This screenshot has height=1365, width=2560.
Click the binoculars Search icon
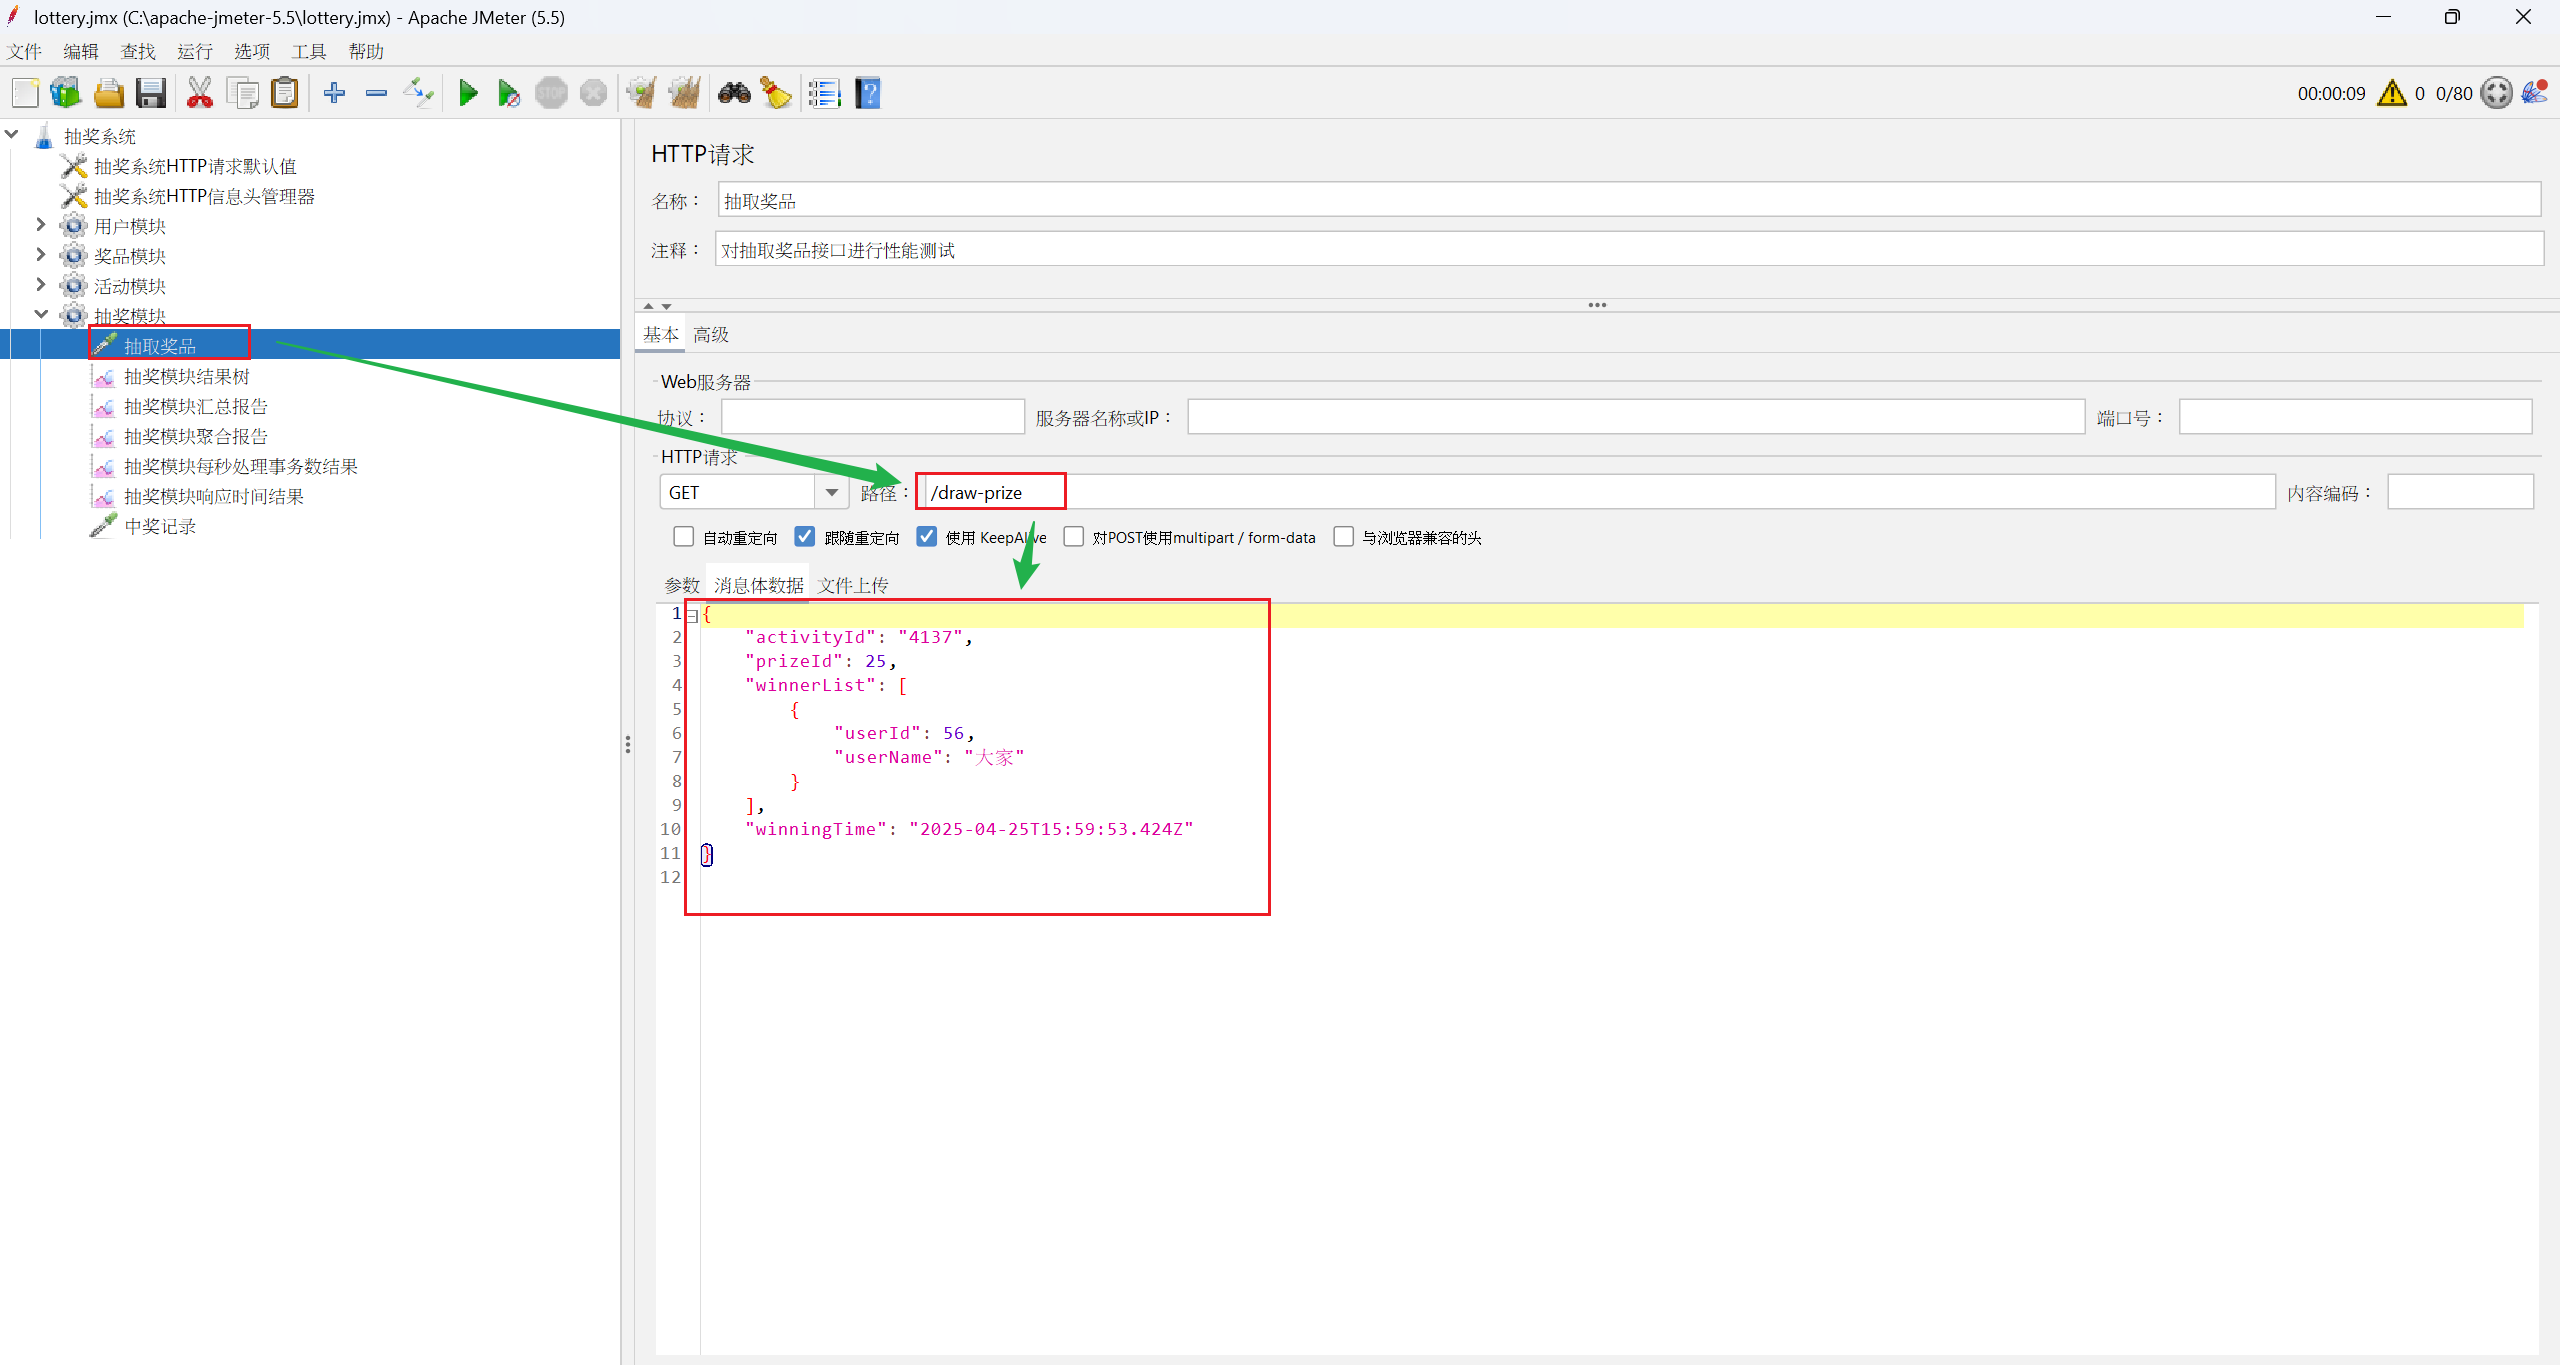coord(734,94)
